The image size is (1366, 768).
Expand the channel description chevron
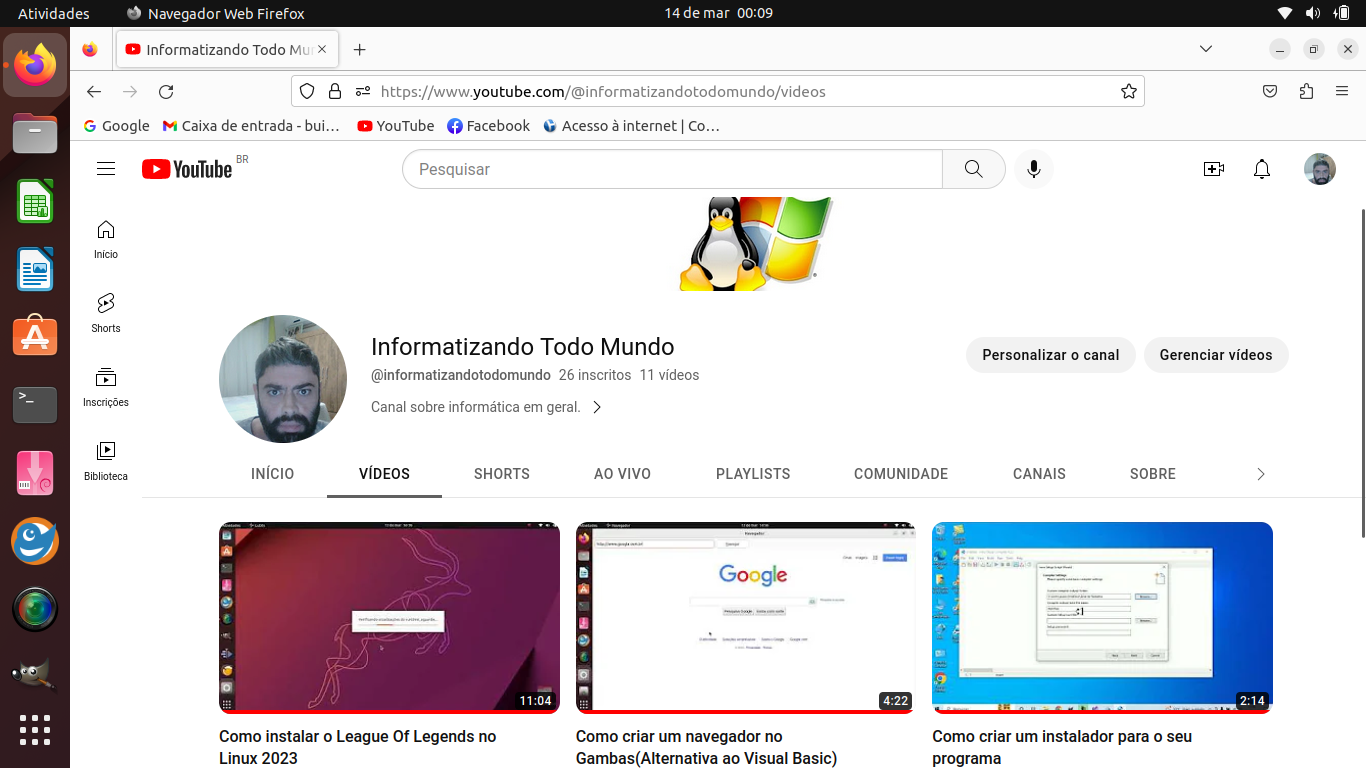coord(597,407)
